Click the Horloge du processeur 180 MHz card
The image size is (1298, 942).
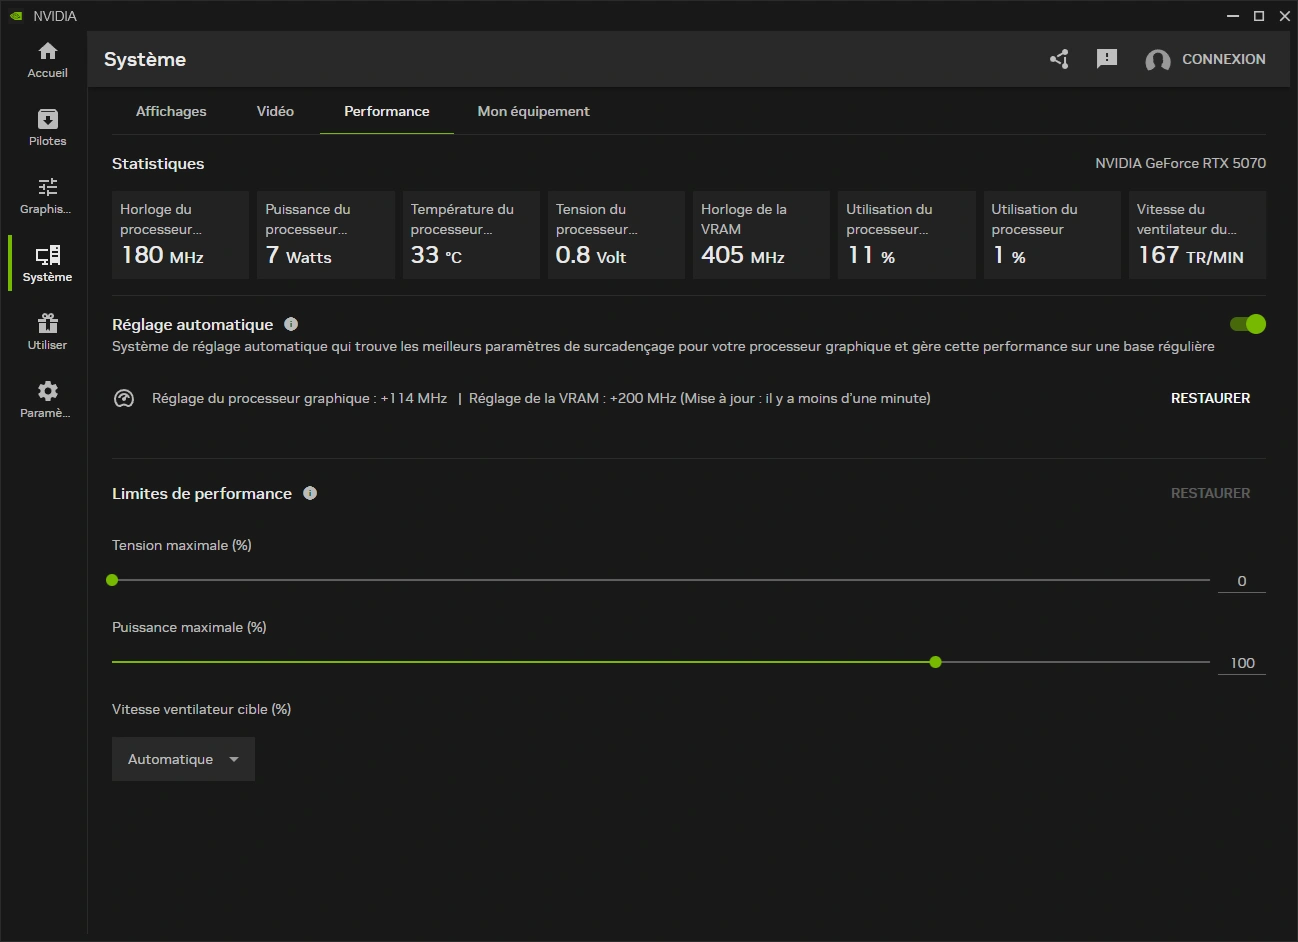click(180, 235)
